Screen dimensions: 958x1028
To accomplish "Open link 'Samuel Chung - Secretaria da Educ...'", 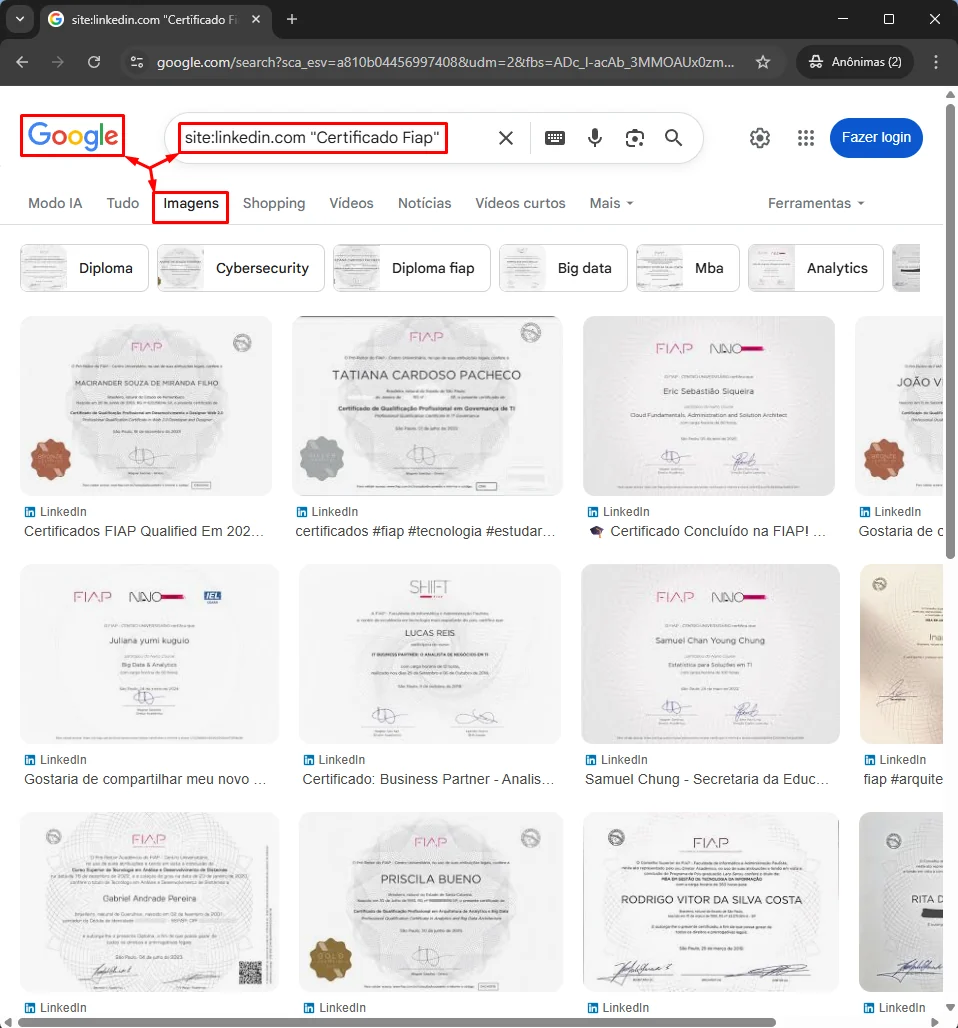I will click(707, 779).
